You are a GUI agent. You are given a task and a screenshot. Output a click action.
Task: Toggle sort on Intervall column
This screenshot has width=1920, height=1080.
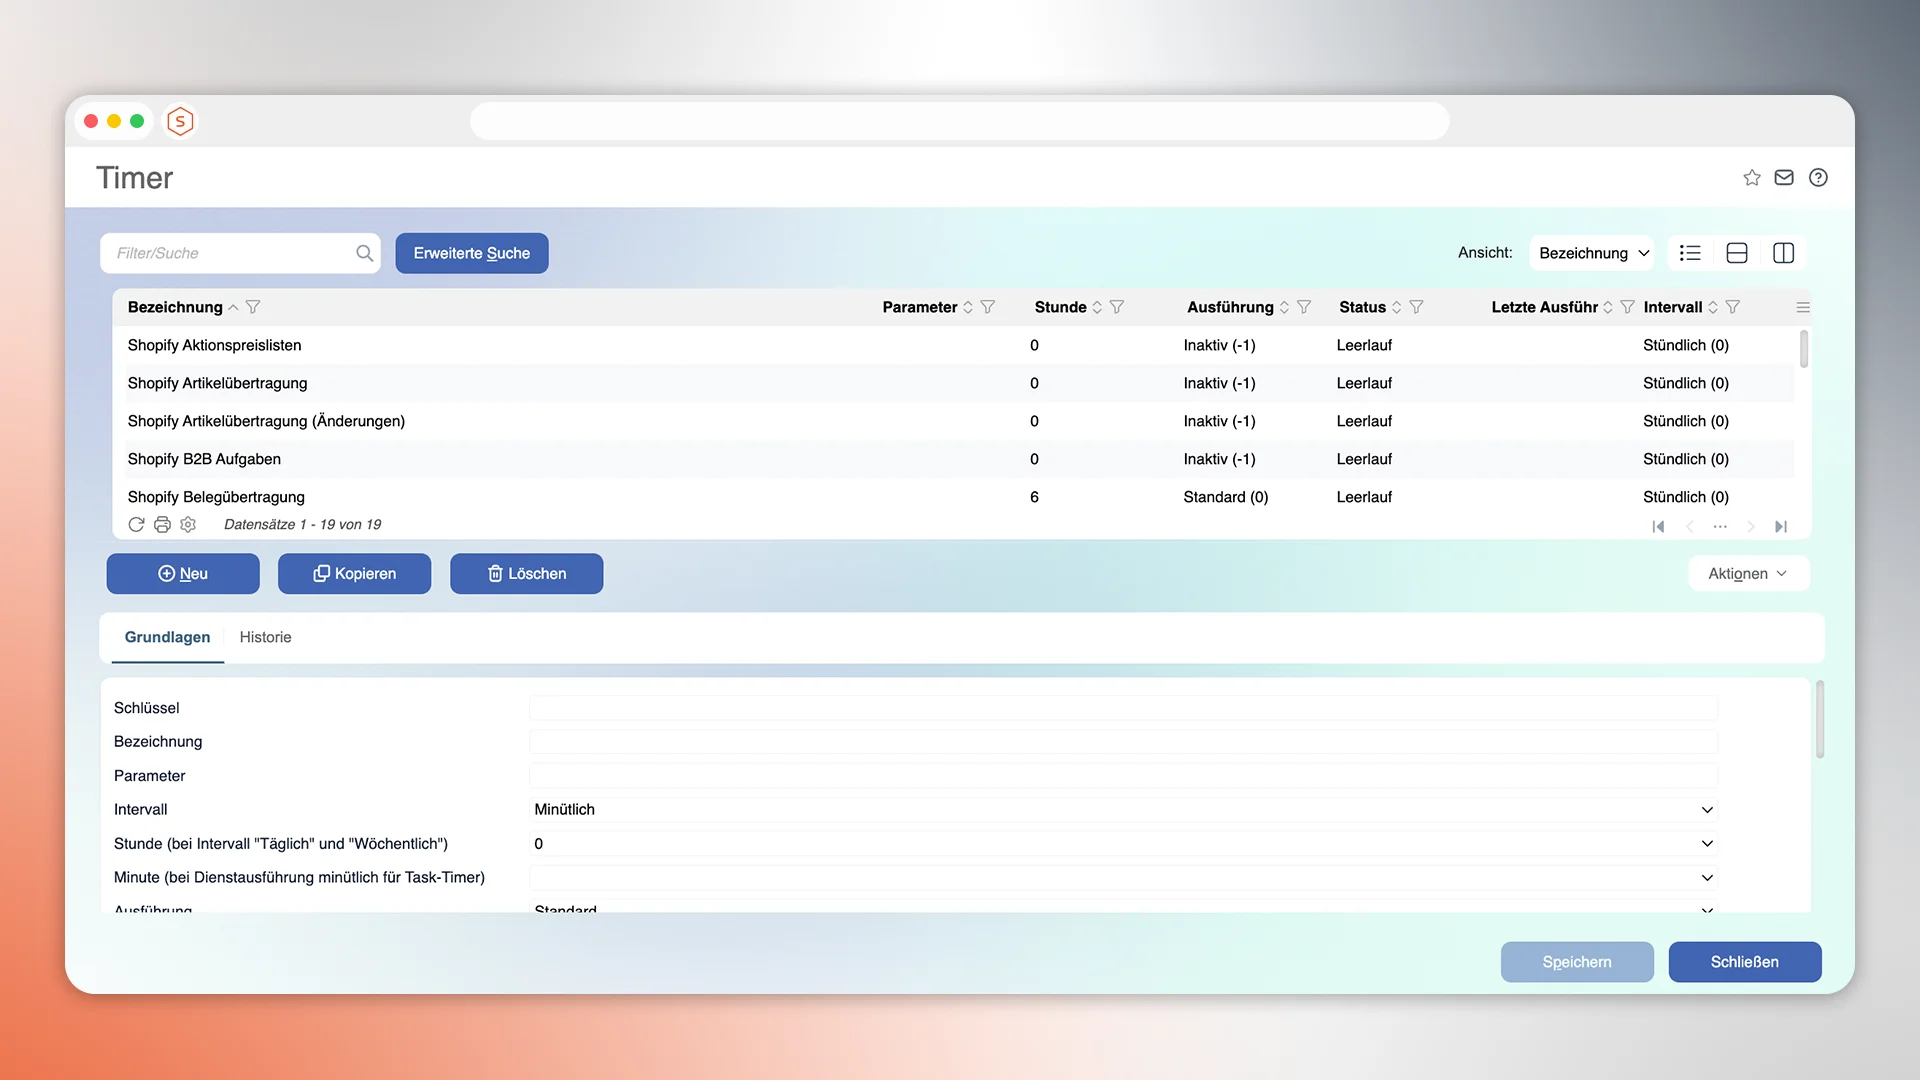[x=1715, y=307]
